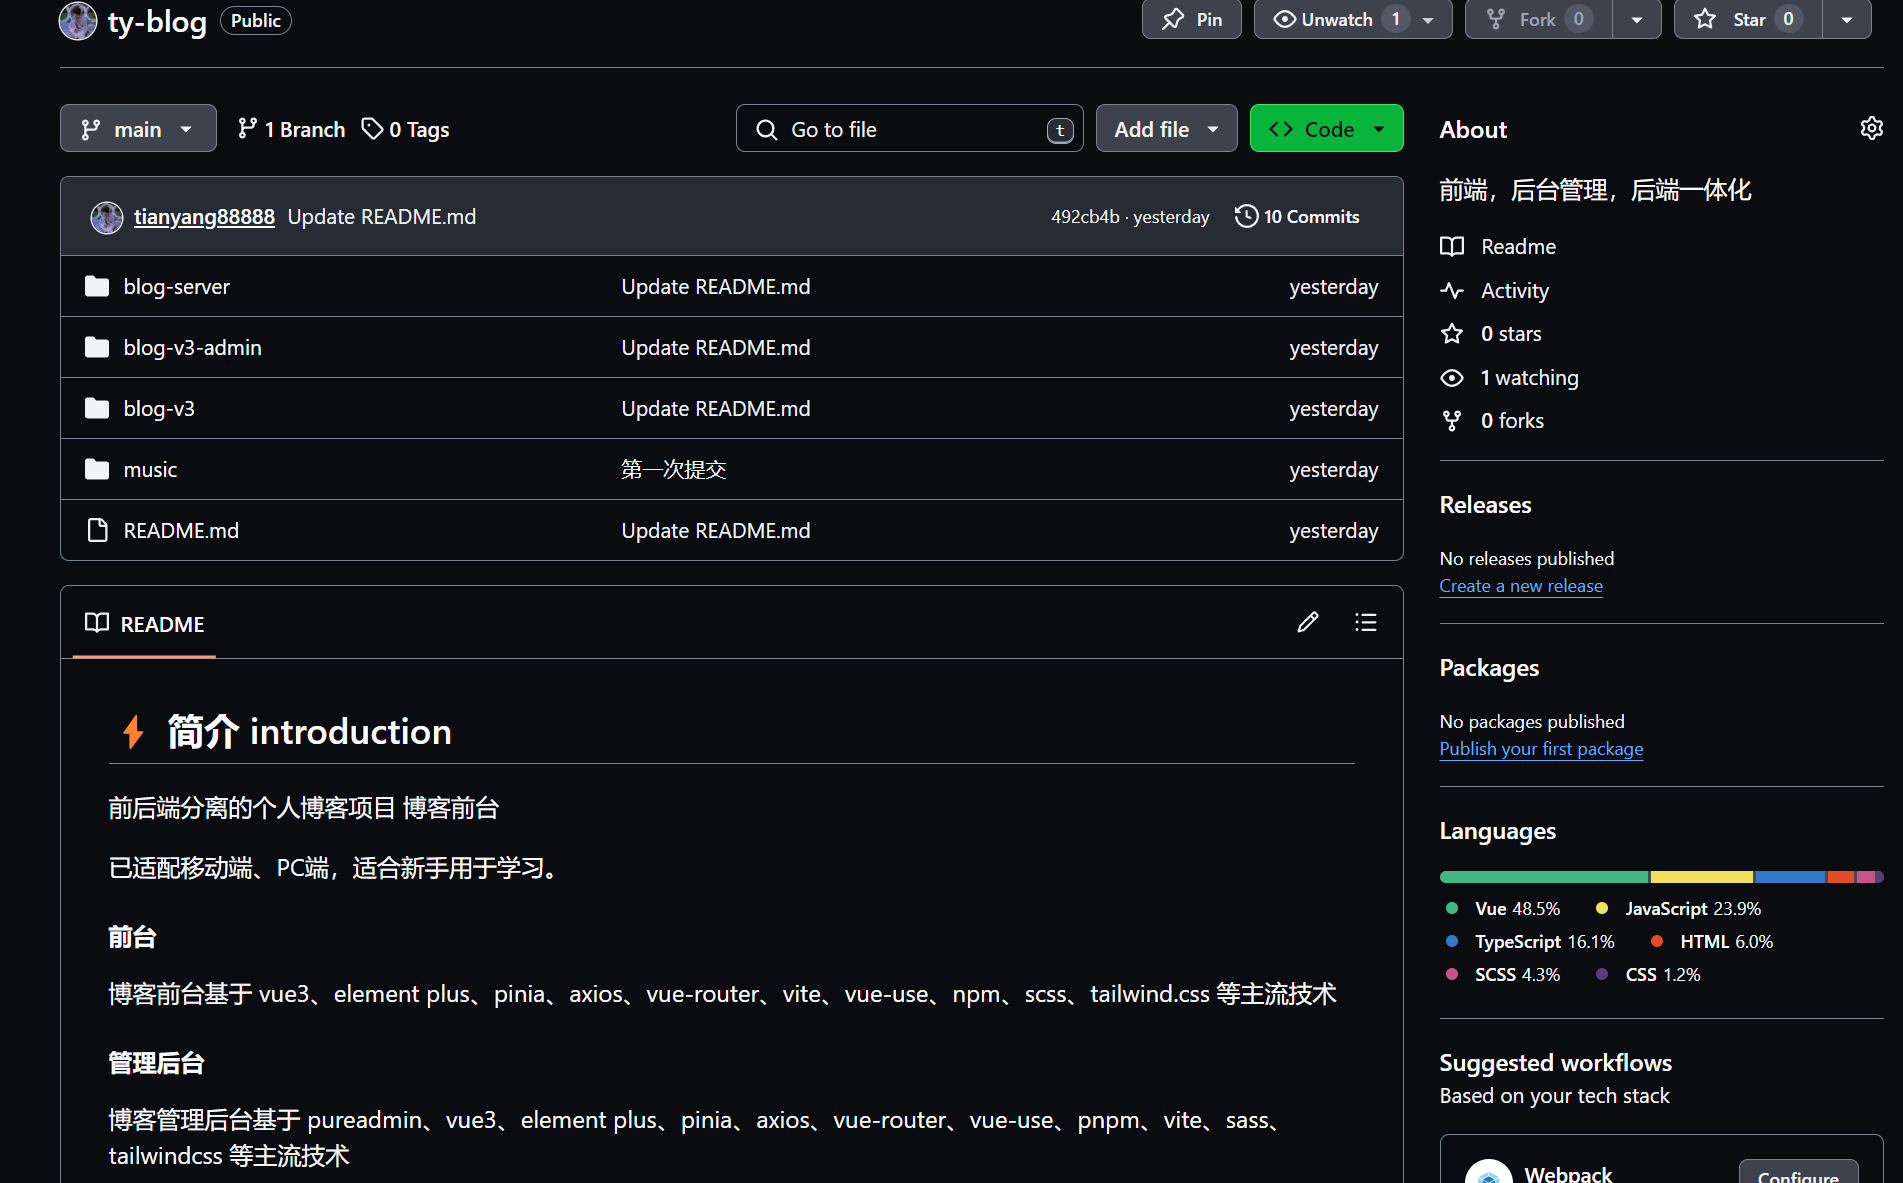The image size is (1903, 1183).
Task: View the 0 stars link
Action: [x=1491, y=334]
